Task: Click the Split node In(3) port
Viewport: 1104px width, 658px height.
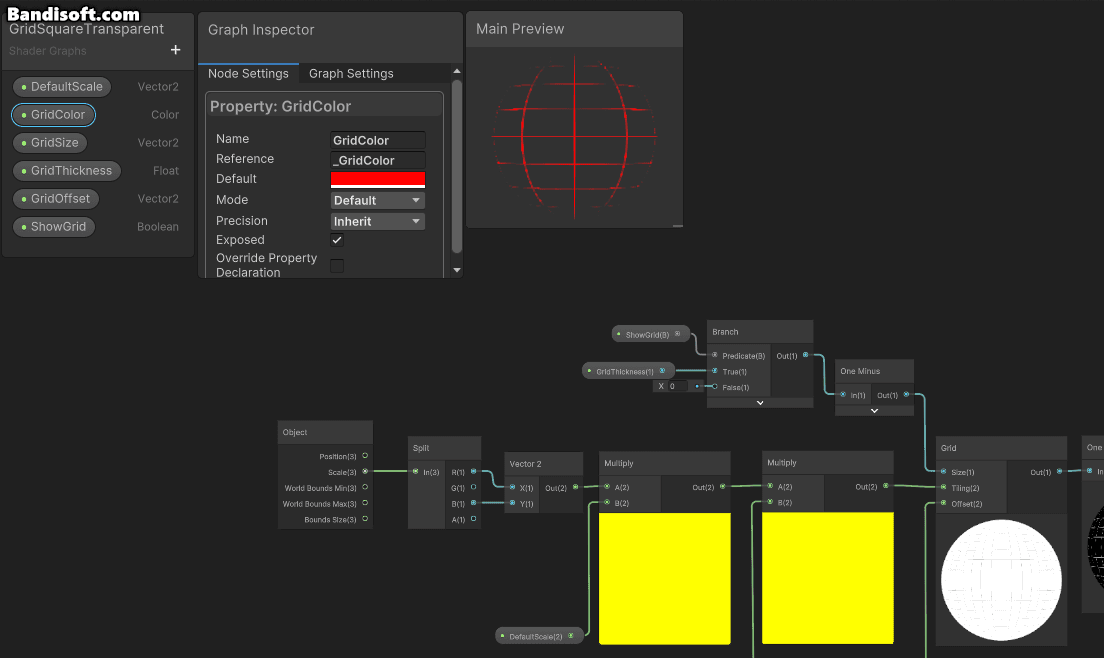Action: tap(415, 472)
